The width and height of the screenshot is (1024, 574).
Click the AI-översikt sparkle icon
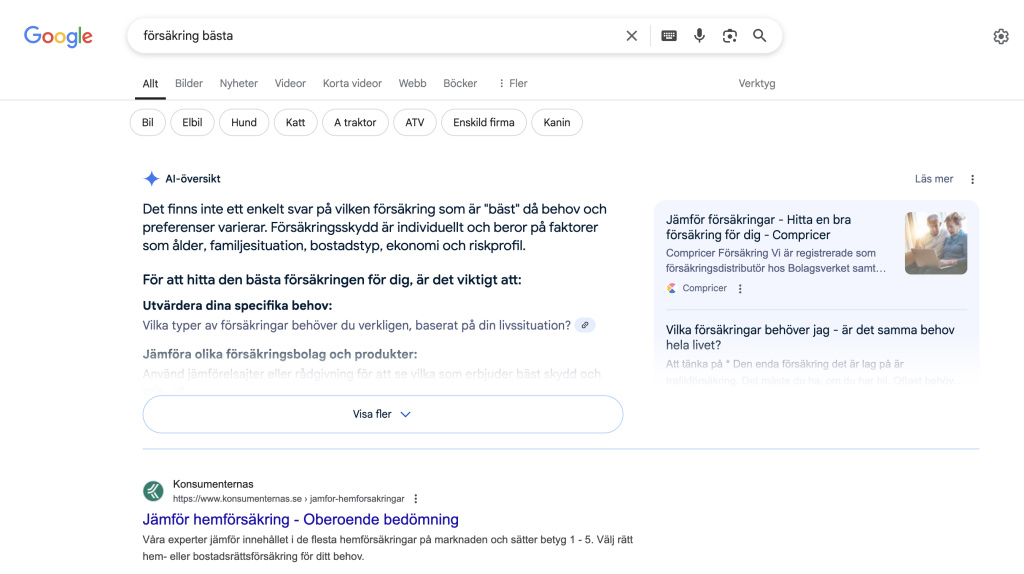152,179
